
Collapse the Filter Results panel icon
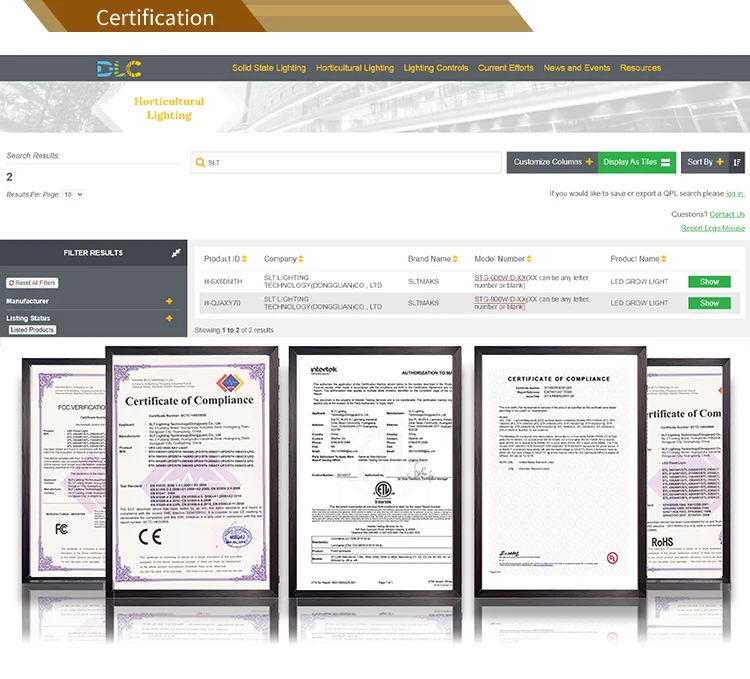176,253
